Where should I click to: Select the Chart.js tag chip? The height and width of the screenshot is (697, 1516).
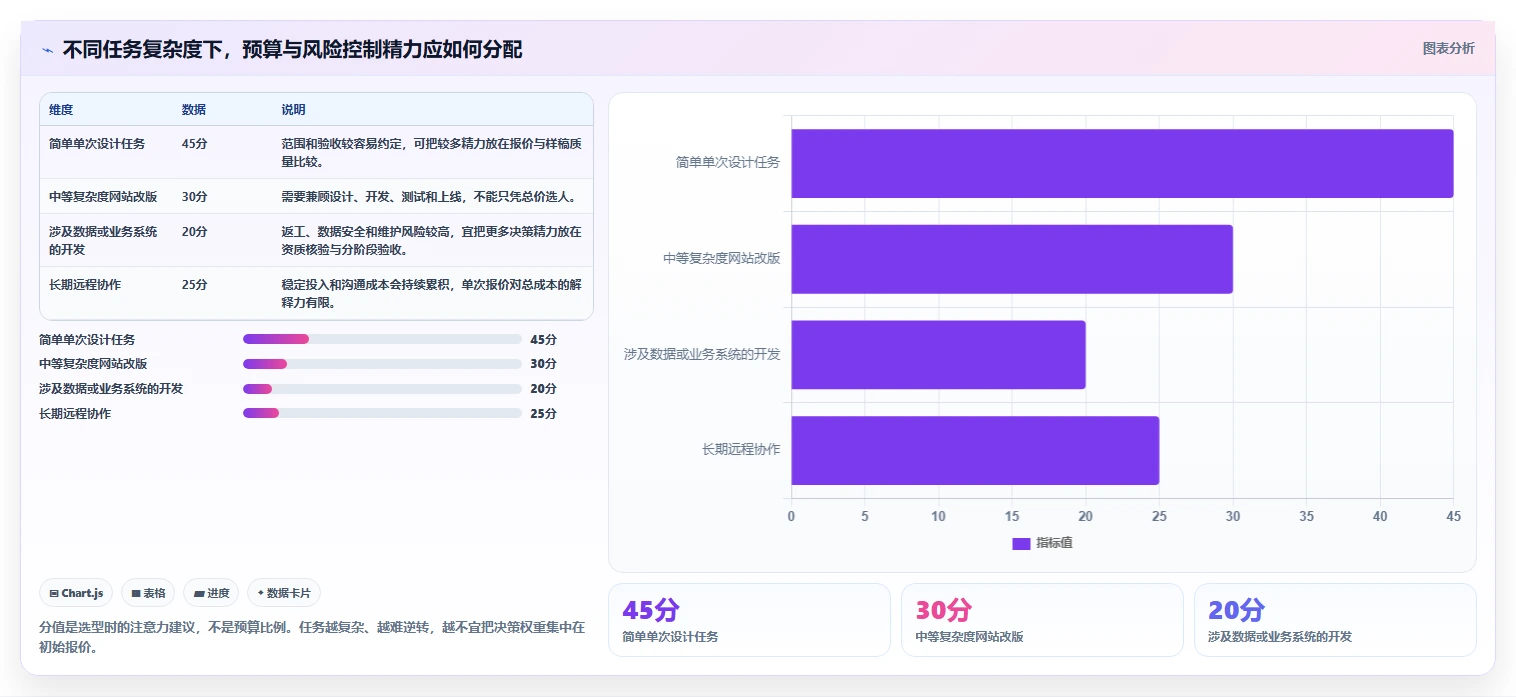click(77, 593)
